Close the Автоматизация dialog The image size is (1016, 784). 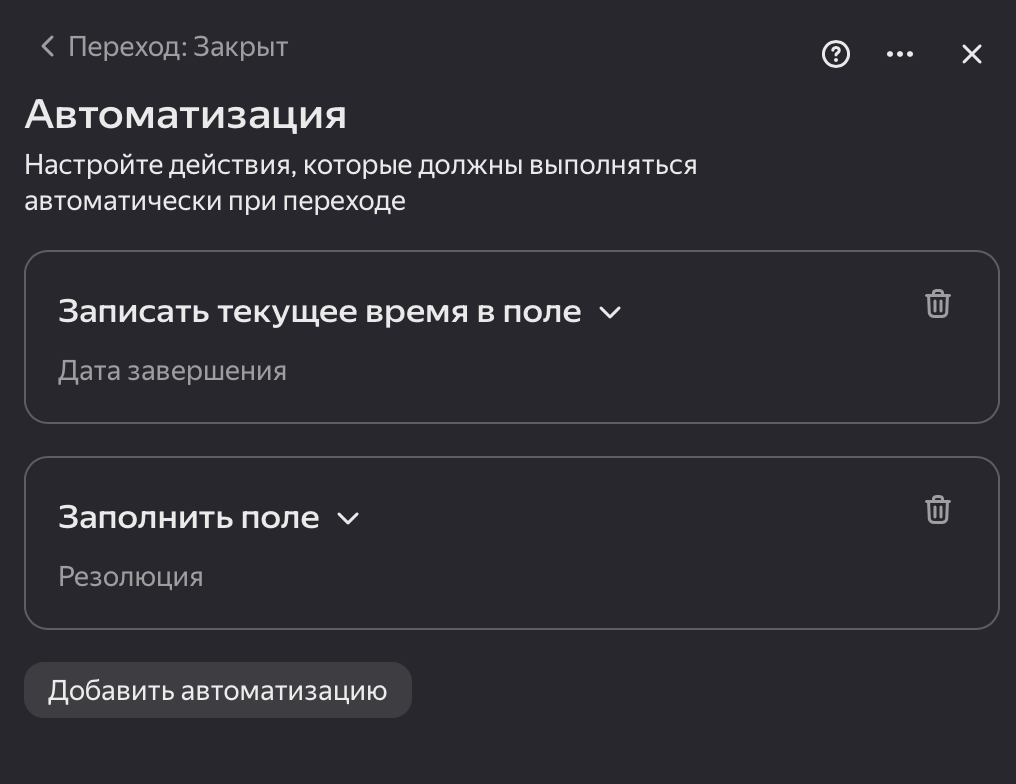point(971,54)
